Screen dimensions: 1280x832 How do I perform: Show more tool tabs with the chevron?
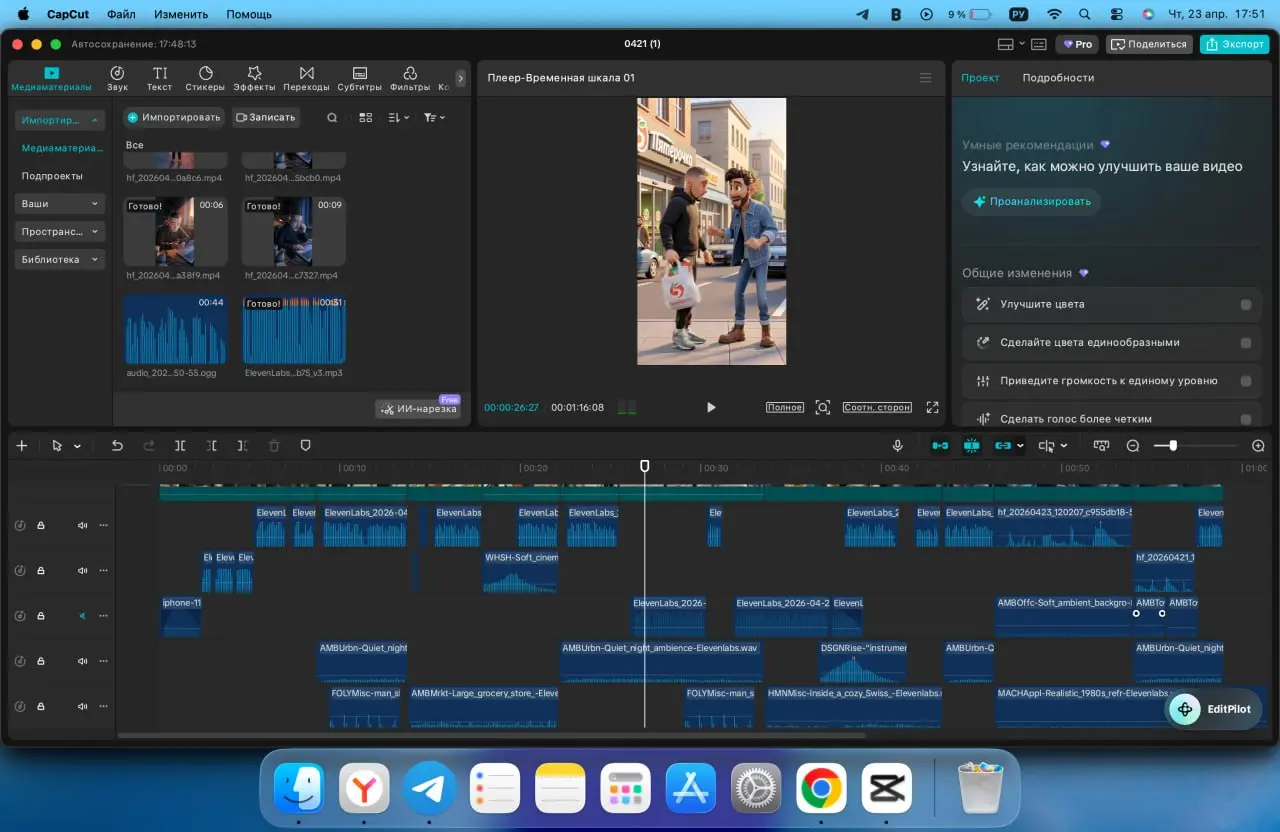(460, 78)
